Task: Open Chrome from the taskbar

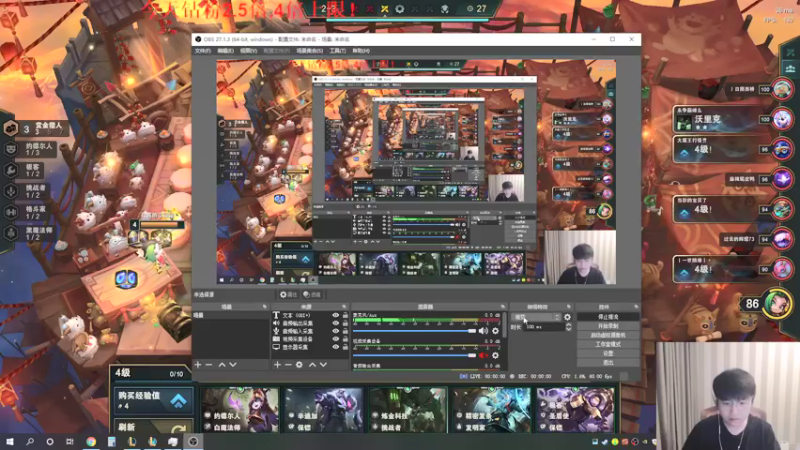Action: click(x=91, y=441)
